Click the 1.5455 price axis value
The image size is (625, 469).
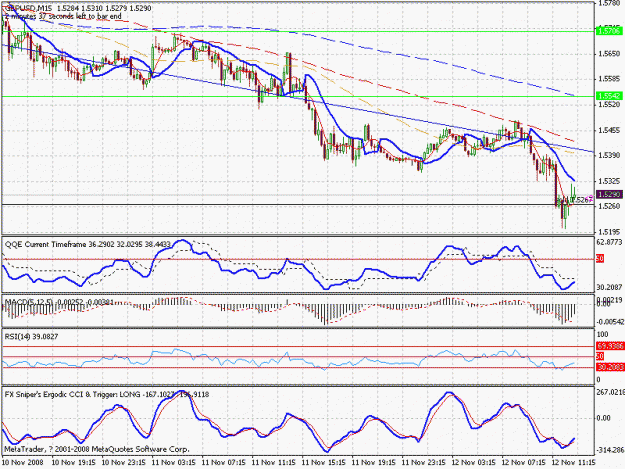click(609, 130)
